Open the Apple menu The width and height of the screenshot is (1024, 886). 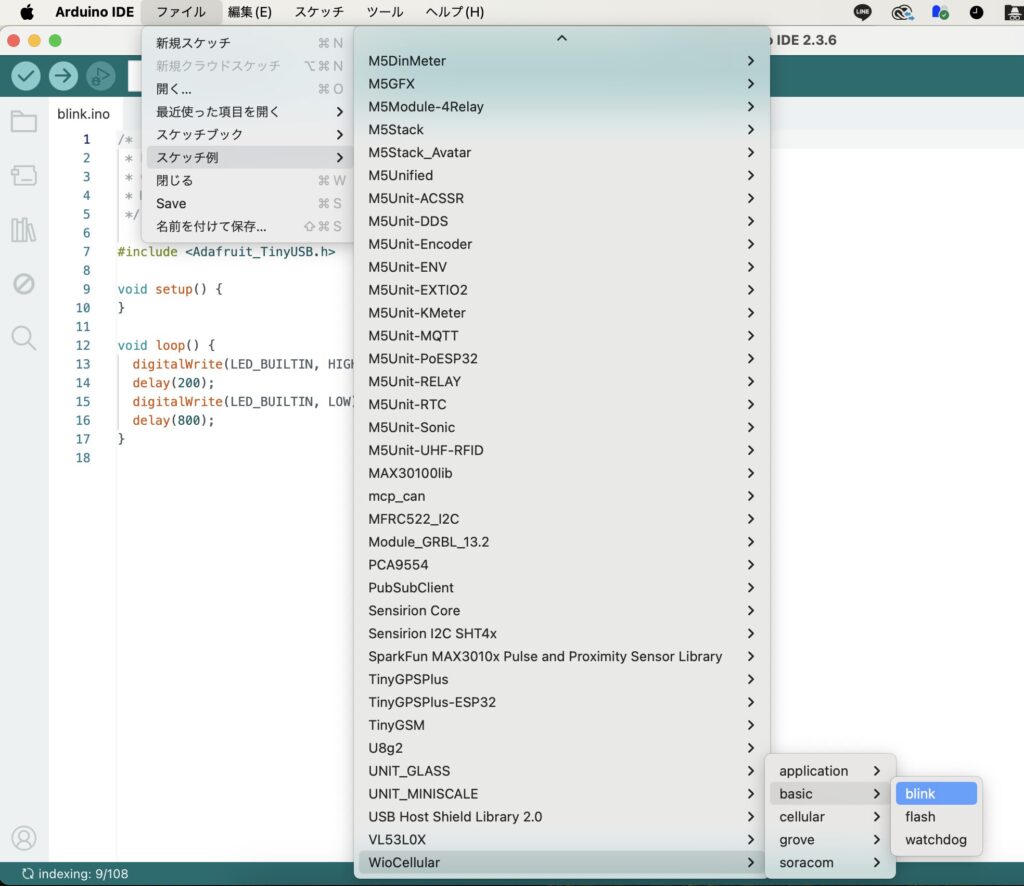coord(26,12)
